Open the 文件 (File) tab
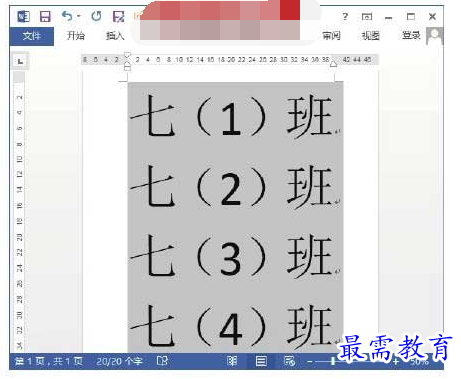 click(x=32, y=36)
